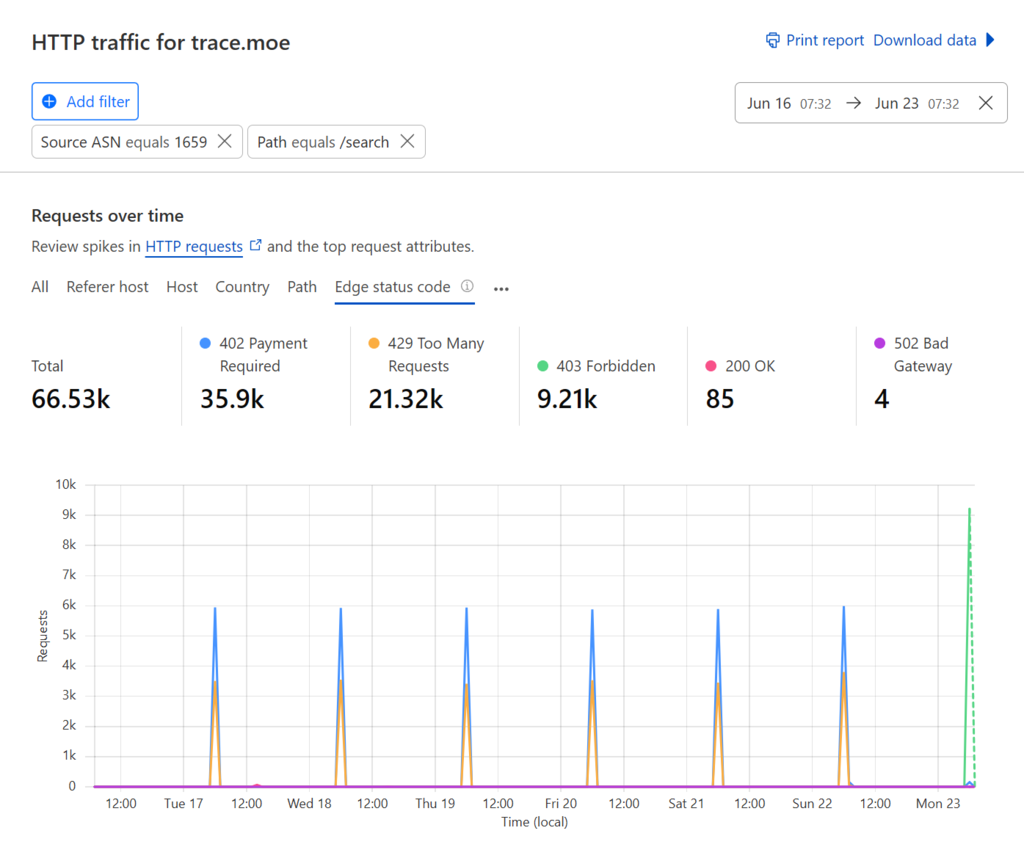The height and width of the screenshot is (847, 1024).
Task: Click the 21.32k request count
Action: click(x=406, y=399)
